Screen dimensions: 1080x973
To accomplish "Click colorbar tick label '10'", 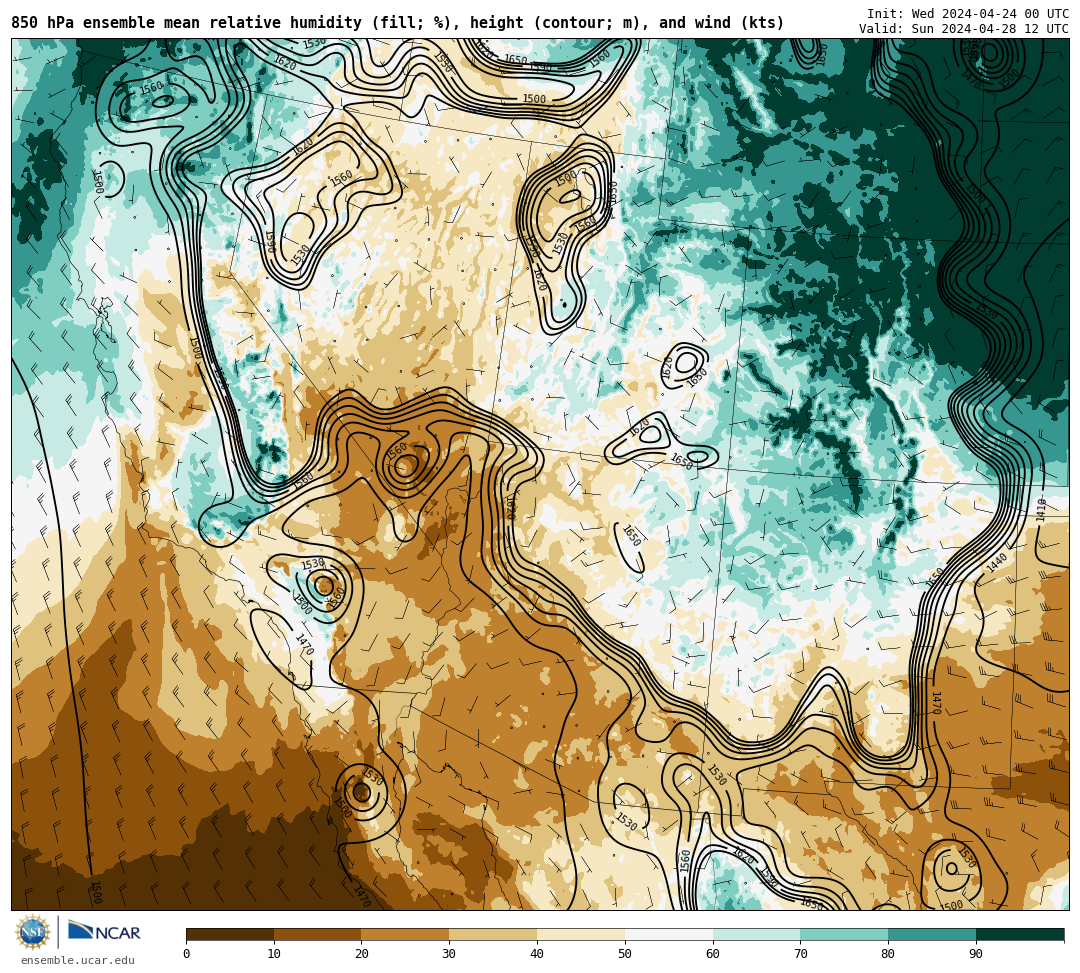I will (274, 954).
